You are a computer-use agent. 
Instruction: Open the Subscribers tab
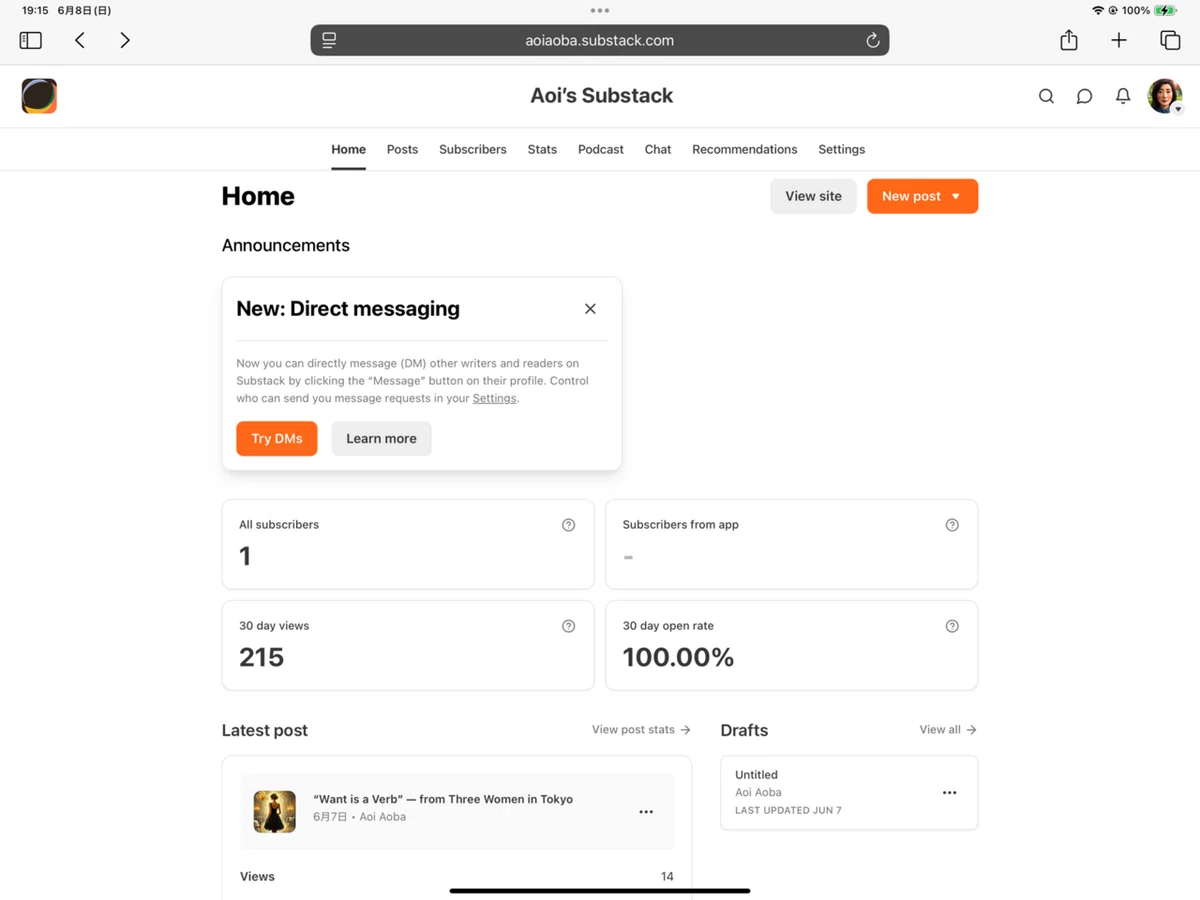click(x=473, y=149)
